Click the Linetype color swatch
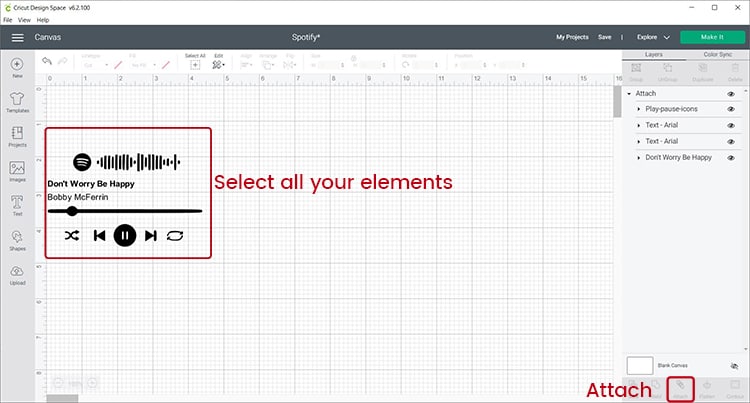The image size is (750, 403). click(x=118, y=65)
